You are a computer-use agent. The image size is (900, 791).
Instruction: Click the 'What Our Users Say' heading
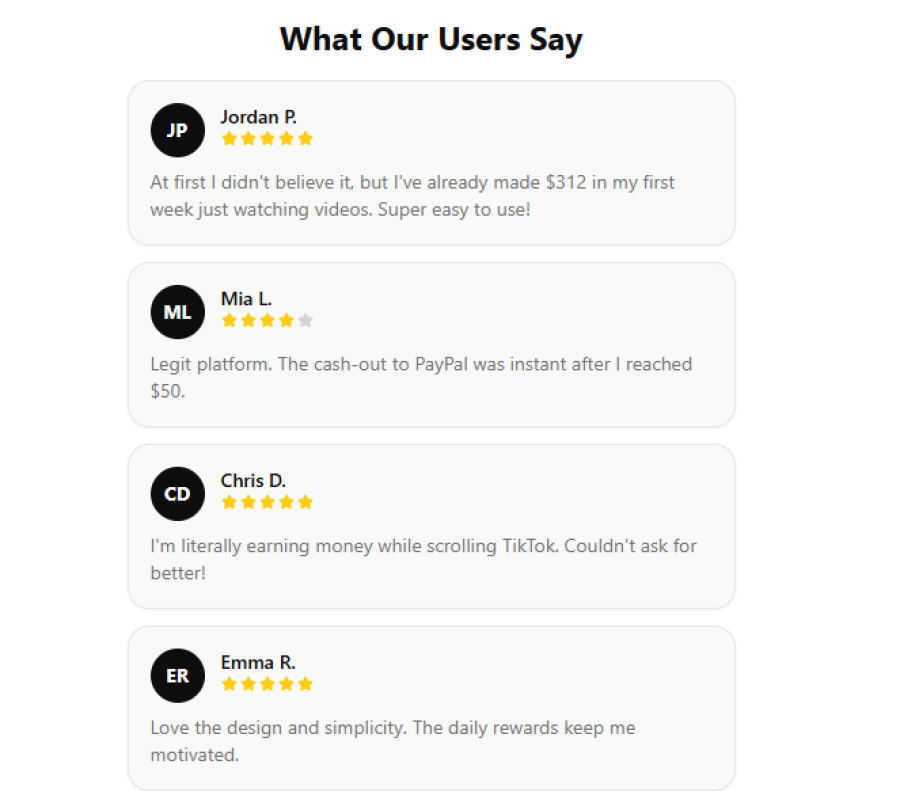pyautogui.click(x=431, y=40)
